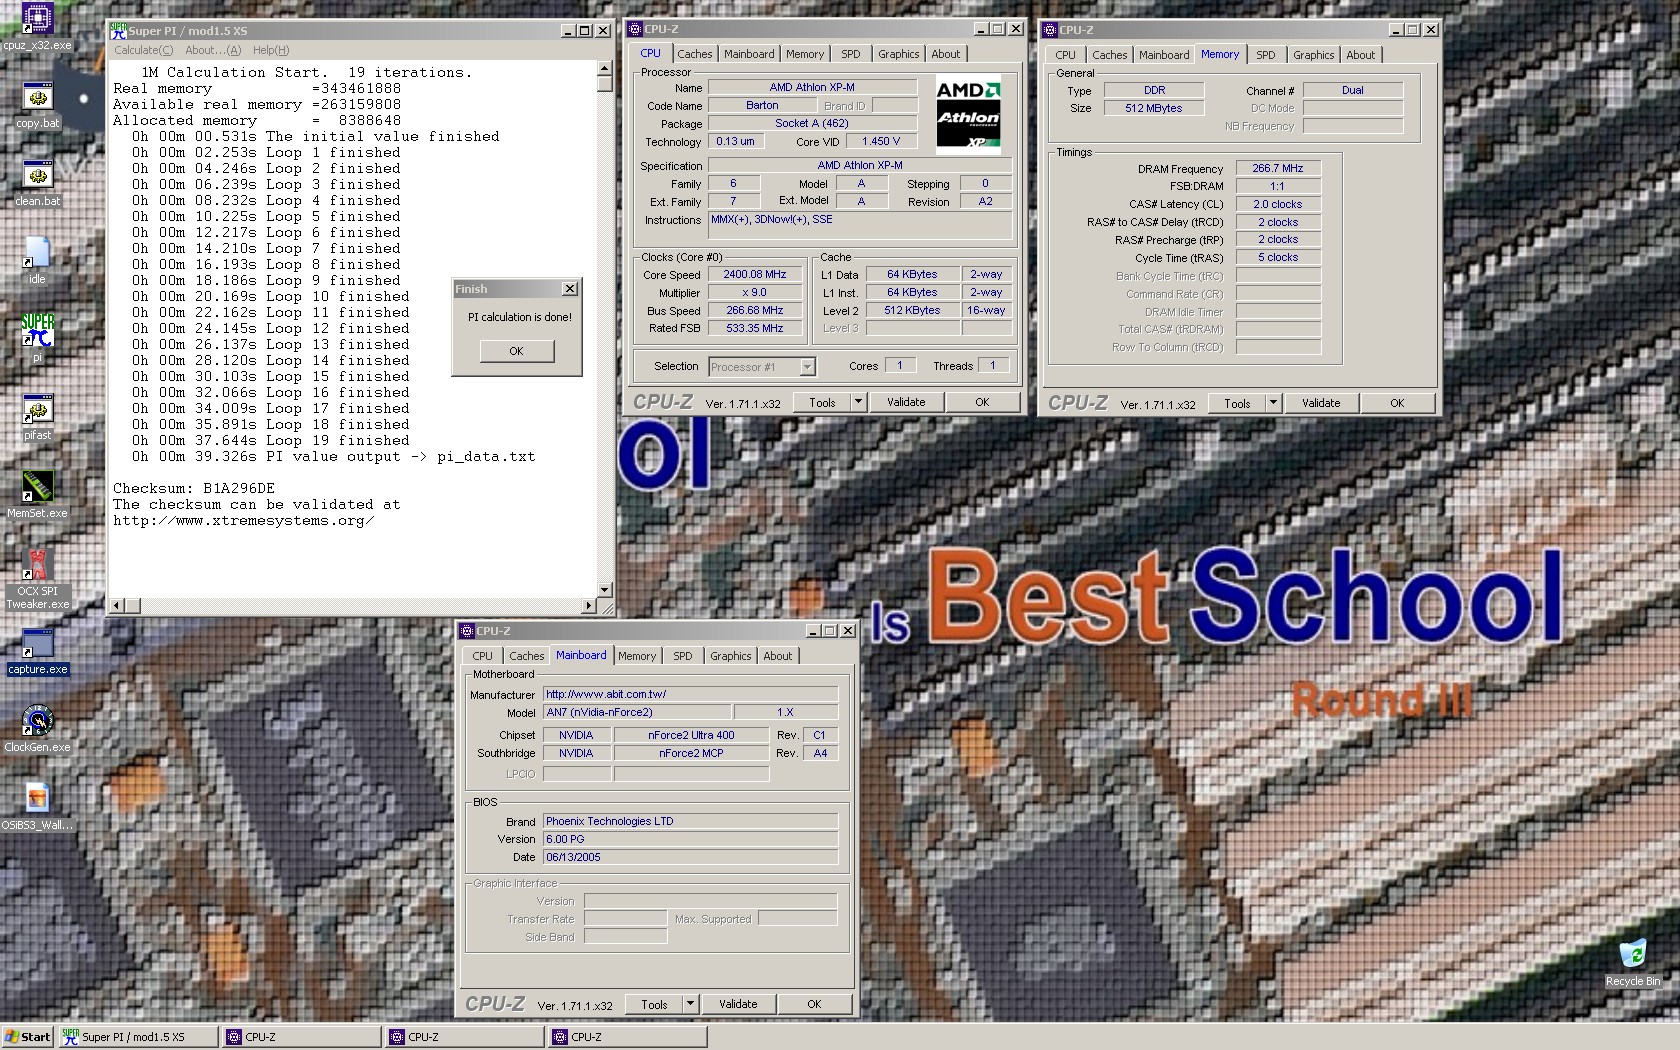The width and height of the screenshot is (1680, 1050).
Task: Open Tools dropdown arrow in CPU window
Action: (x=857, y=402)
